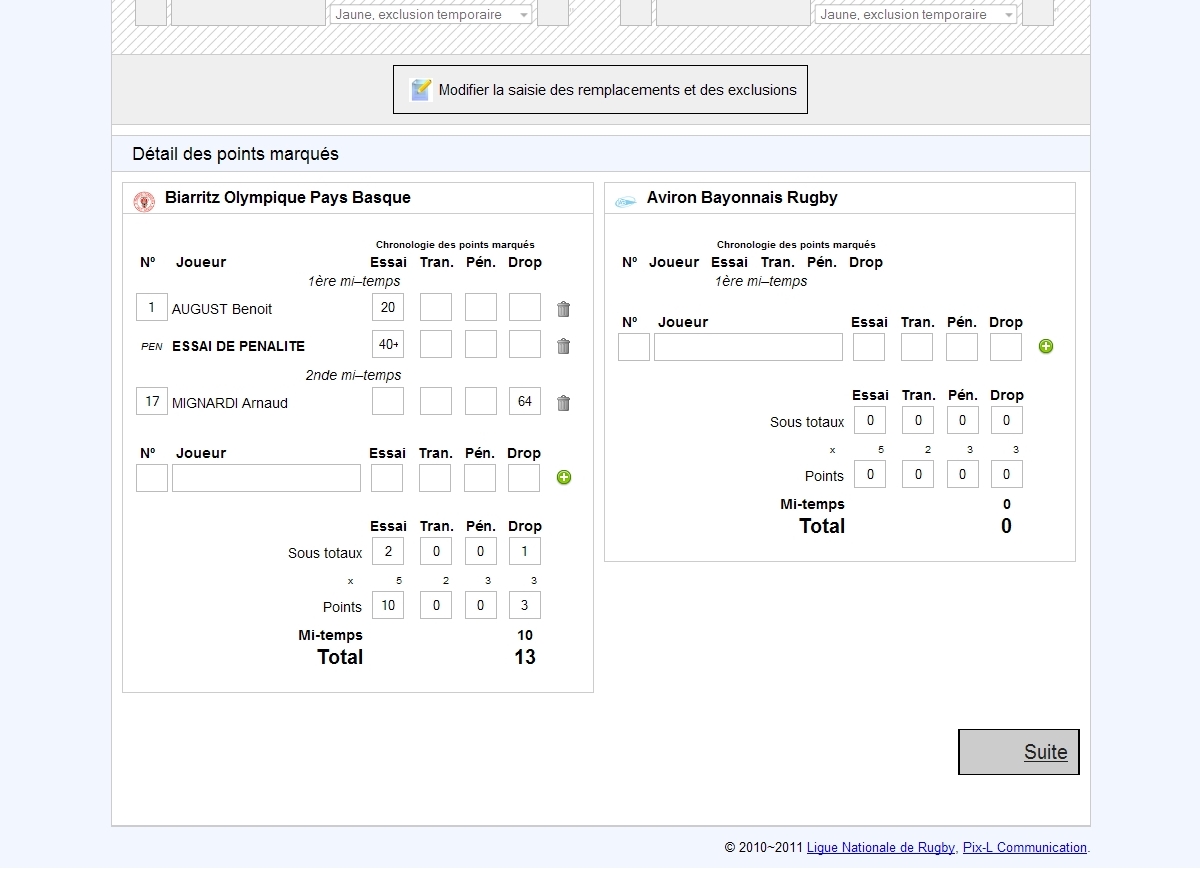The image size is (1200, 869).
Task: Click the edit notepad icon beside Modifier
Action: pos(421,90)
